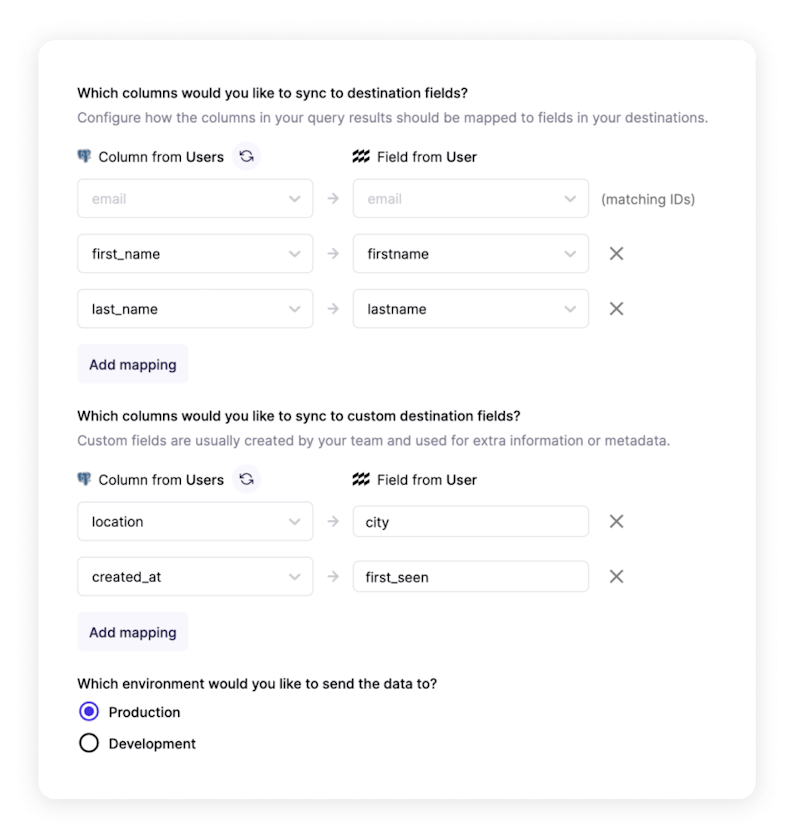Refresh columns in custom fields section
The height and width of the screenshot is (840, 800).
246,479
